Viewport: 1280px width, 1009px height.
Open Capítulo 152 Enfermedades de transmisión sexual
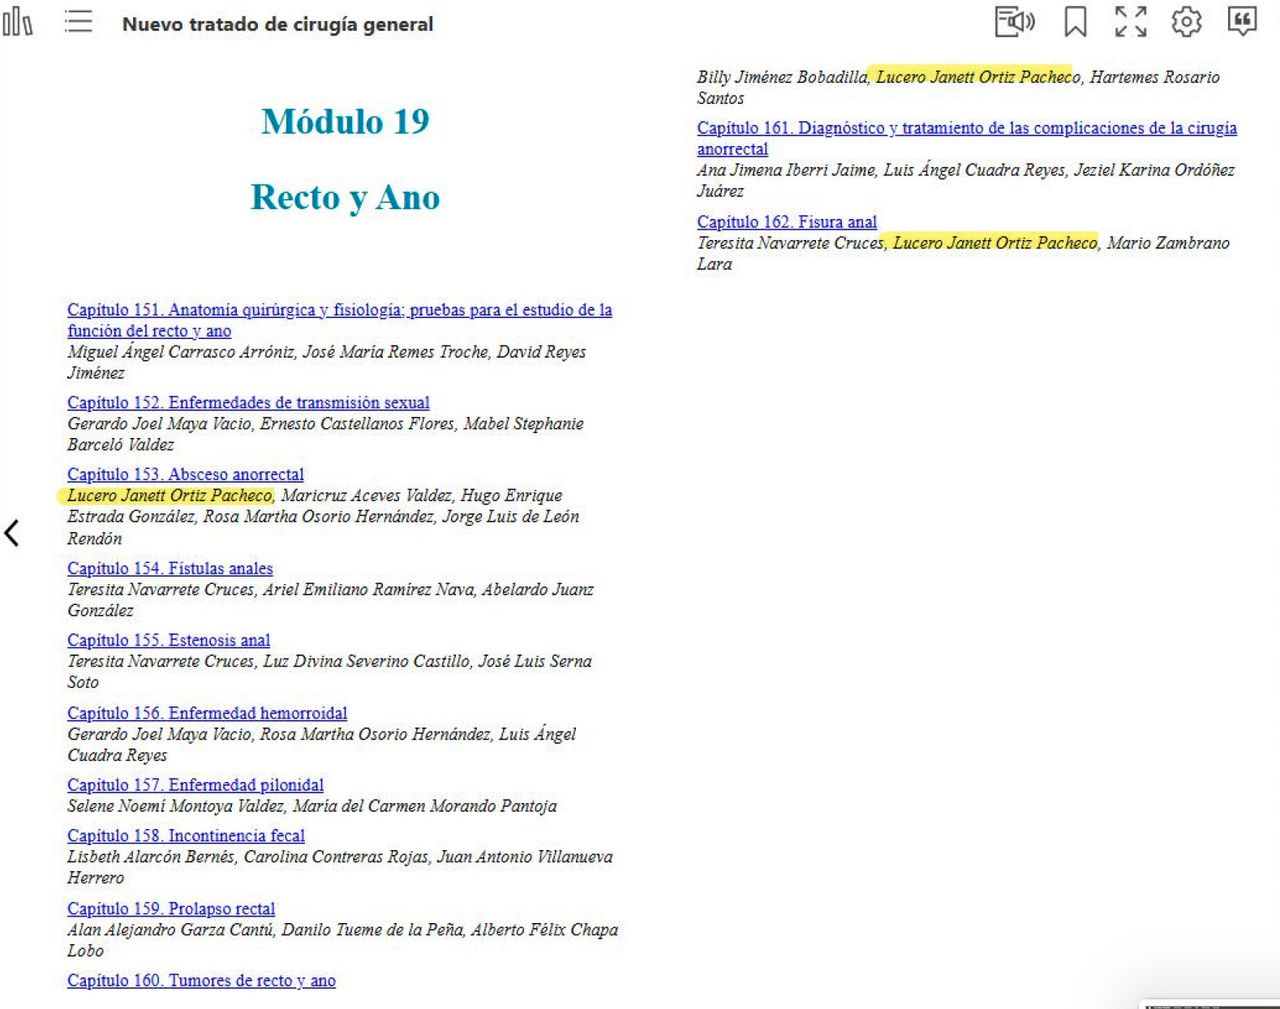pos(248,402)
